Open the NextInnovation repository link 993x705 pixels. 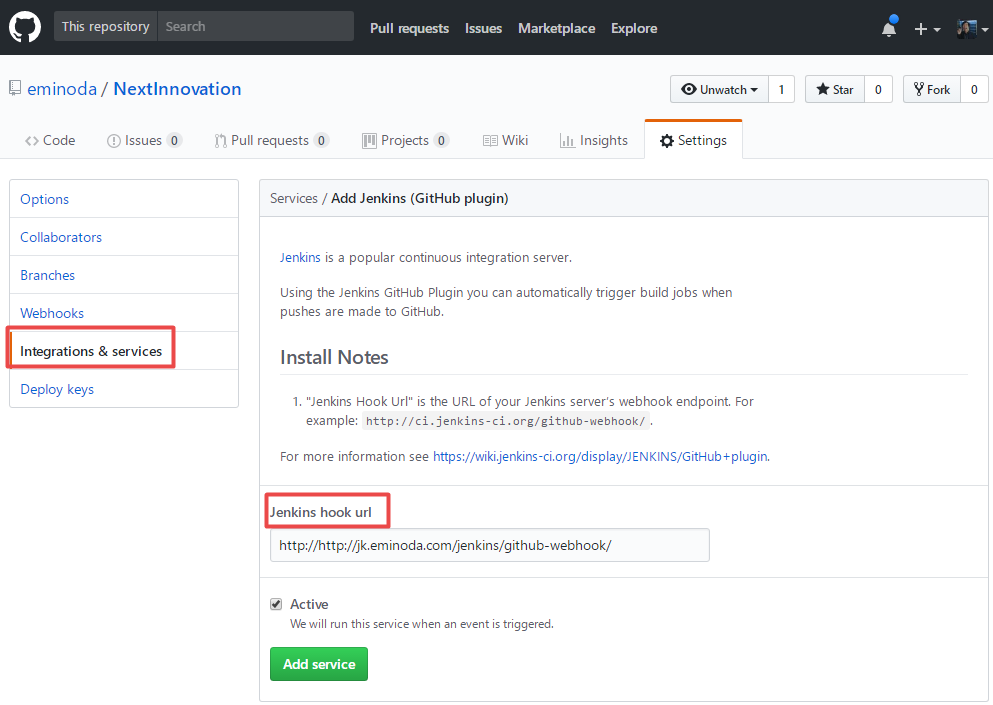coord(177,89)
